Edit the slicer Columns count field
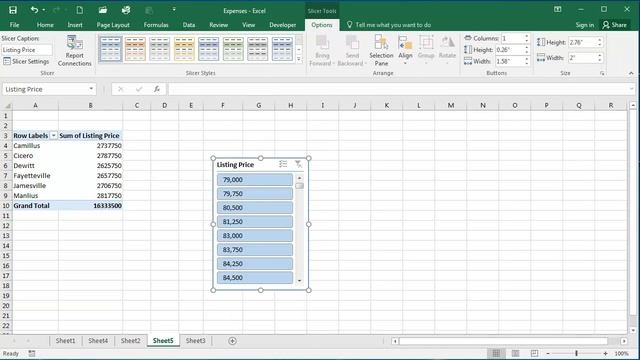 click(x=512, y=38)
